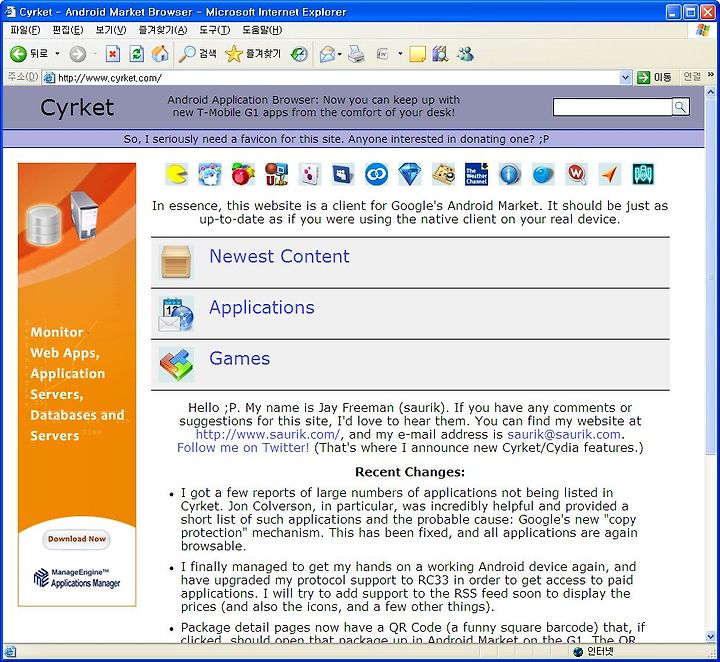Open the 편집(E) menu
Image resolution: width=720 pixels, height=662 pixels.
click(x=68, y=30)
